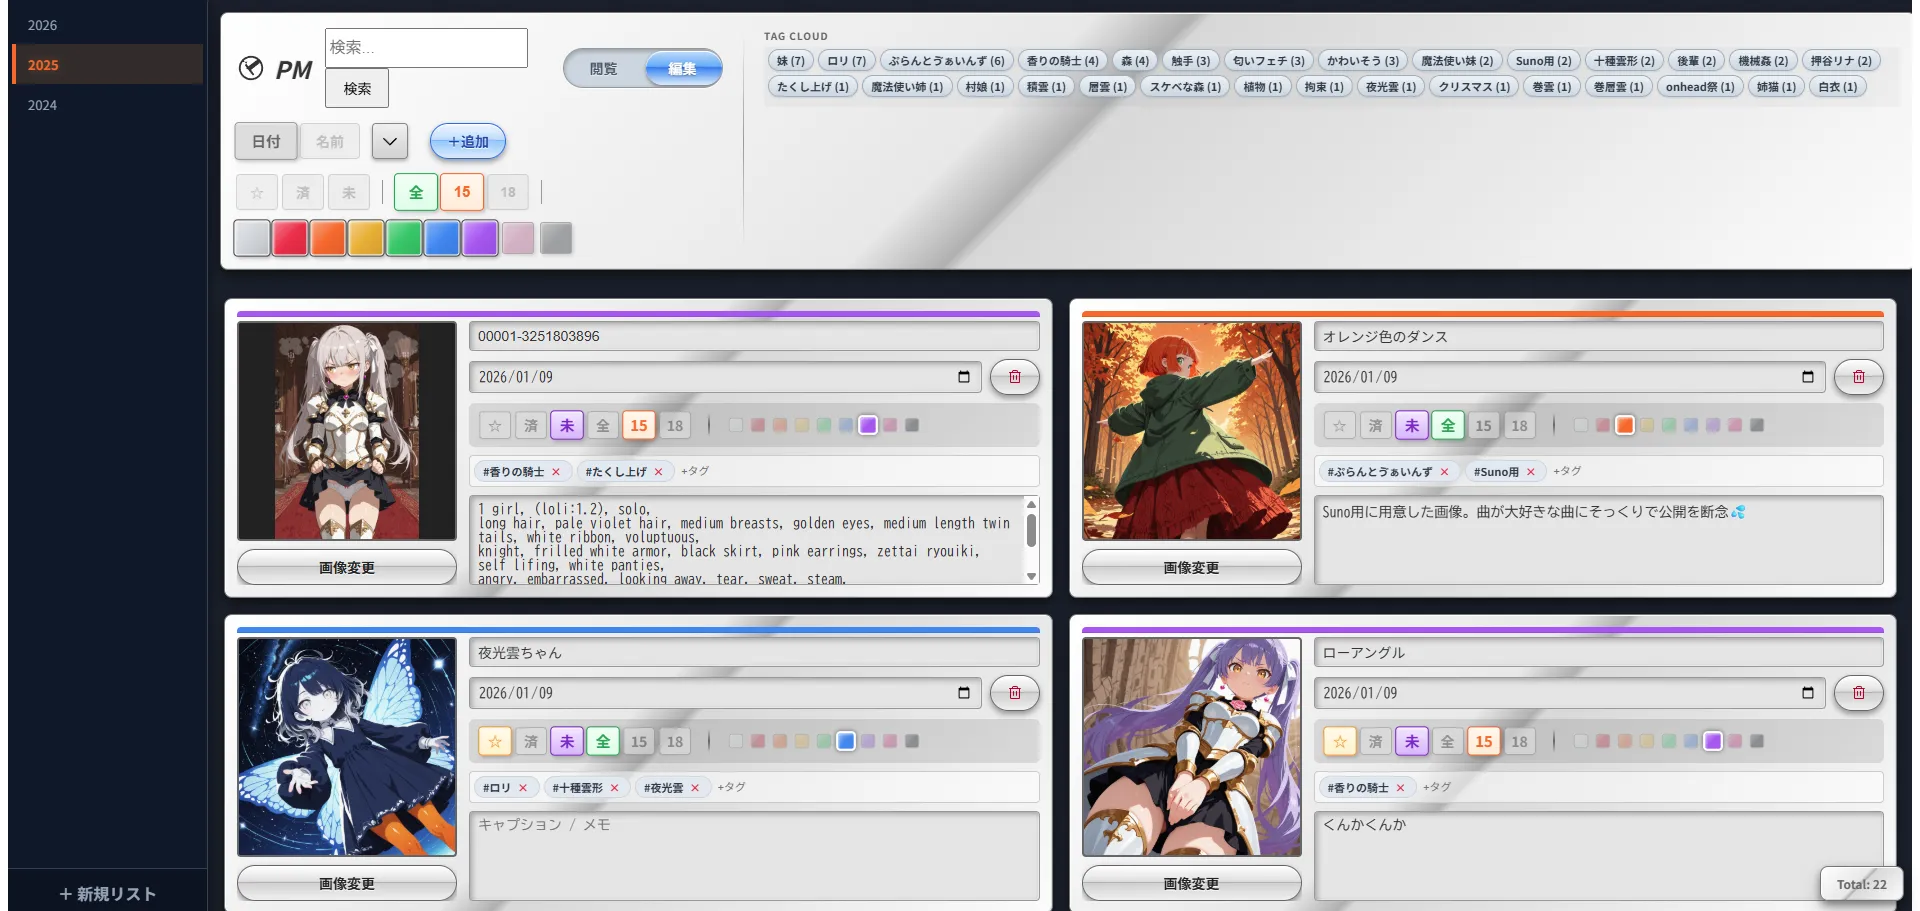
Task: Remove the #Suno用 tag with its × icon
Action: coord(1533,471)
